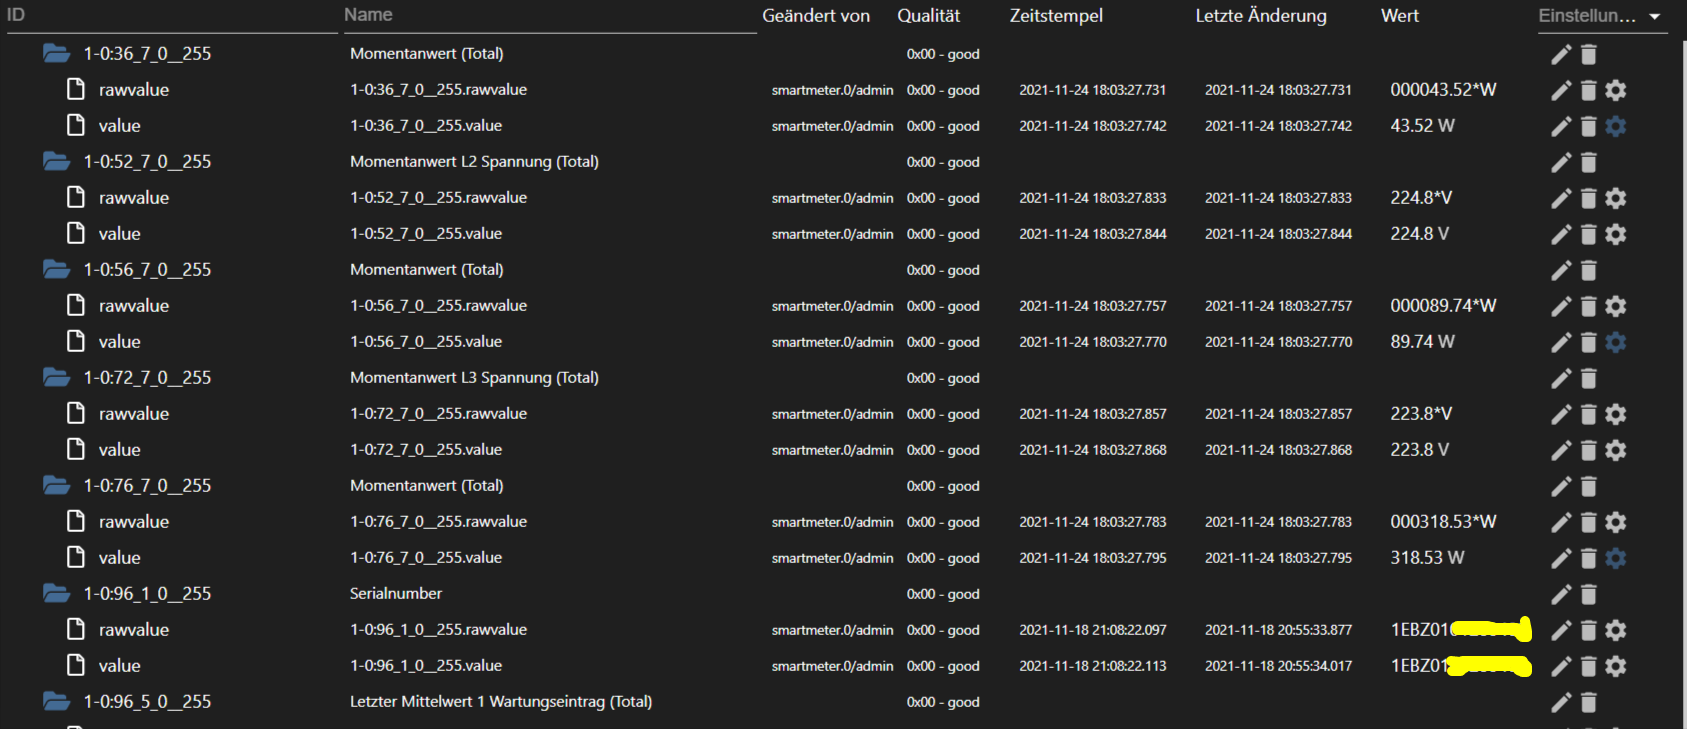Click name 'Letzter Mittelwert 1 Wartungseintrag (Total)'

click(501, 702)
